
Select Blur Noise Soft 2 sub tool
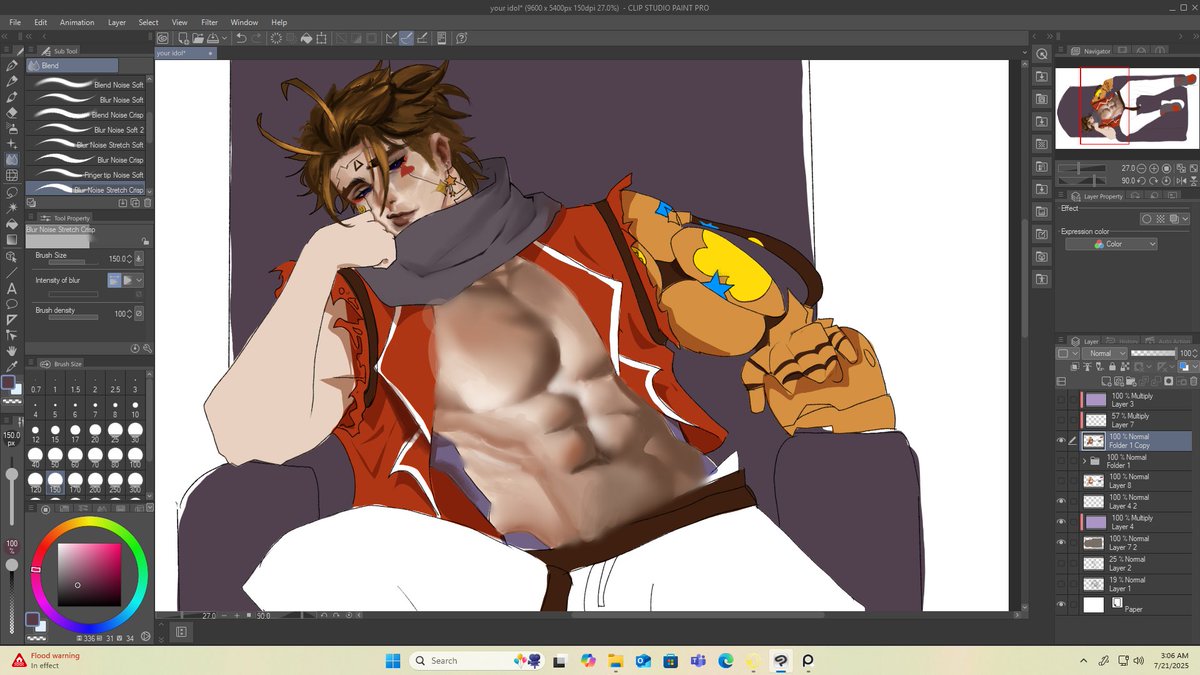86,130
